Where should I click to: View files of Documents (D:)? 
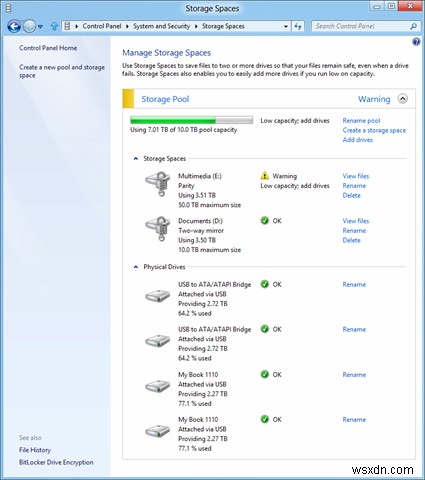click(x=356, y=221)
